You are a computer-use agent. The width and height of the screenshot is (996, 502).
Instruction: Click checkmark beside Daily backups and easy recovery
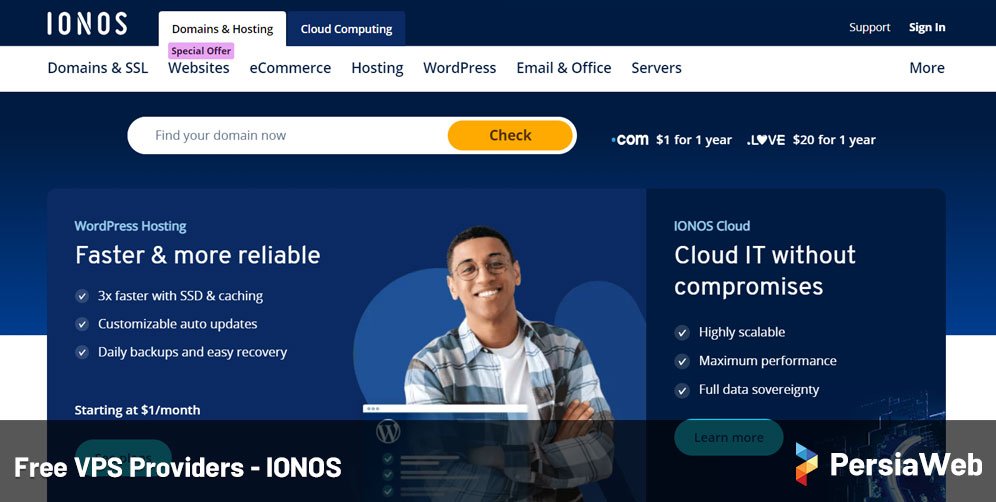point(82,352)
